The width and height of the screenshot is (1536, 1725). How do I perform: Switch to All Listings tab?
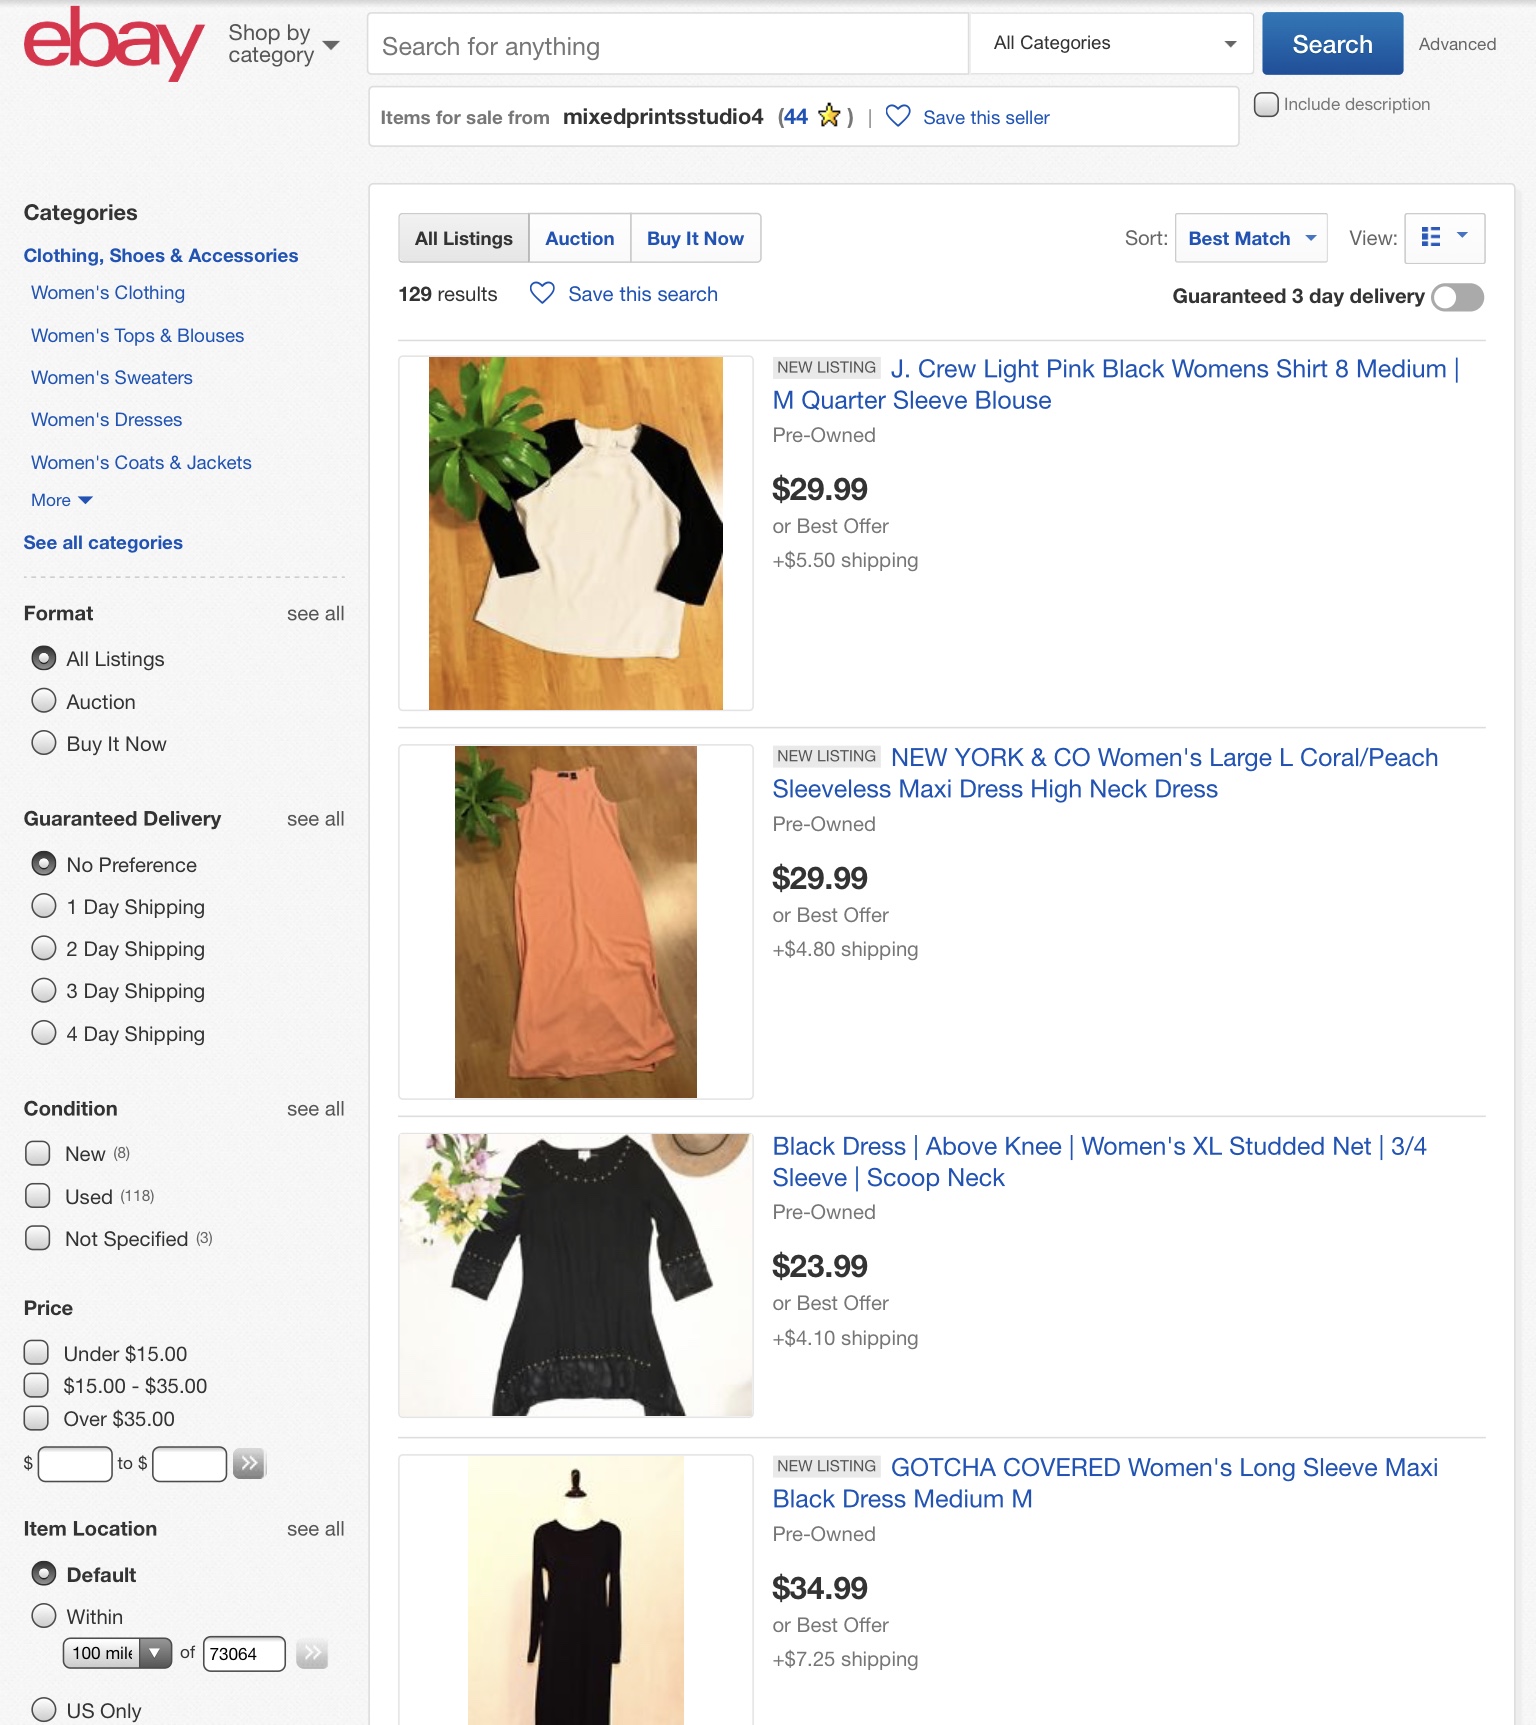pyautogui.click(x=463, y=238)
